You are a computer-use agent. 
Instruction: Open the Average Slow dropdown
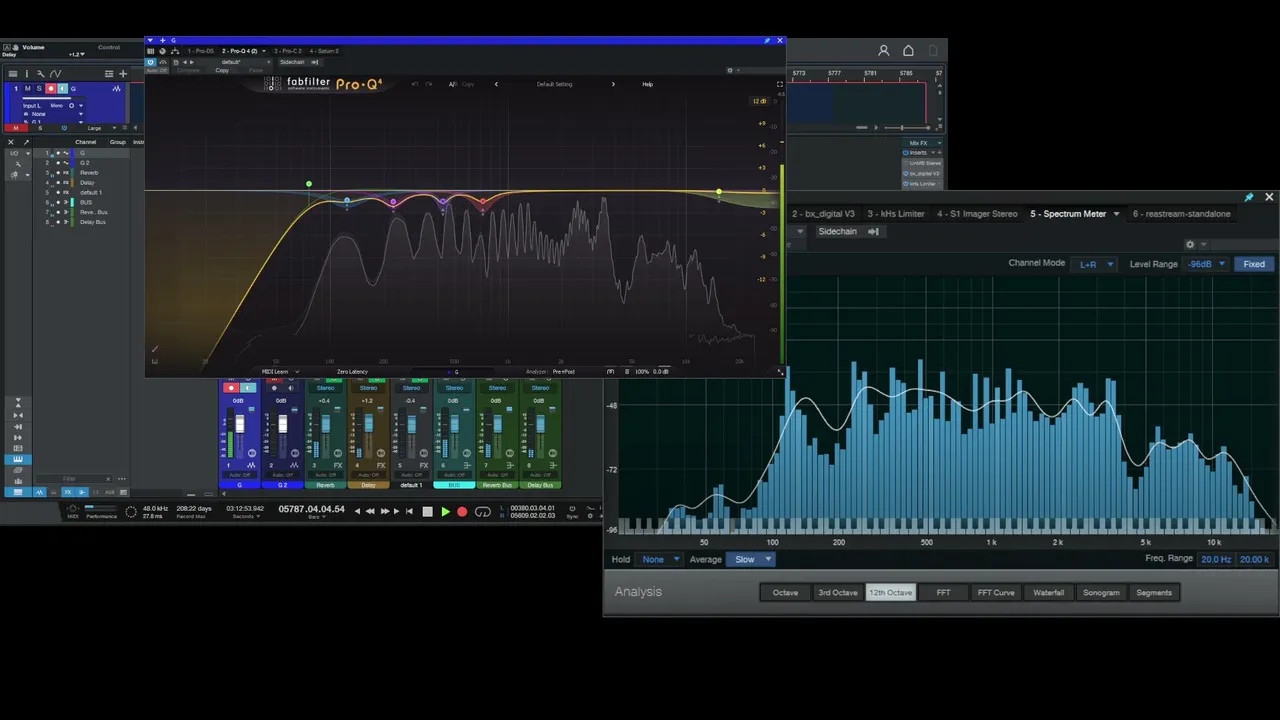coord(751,560)
